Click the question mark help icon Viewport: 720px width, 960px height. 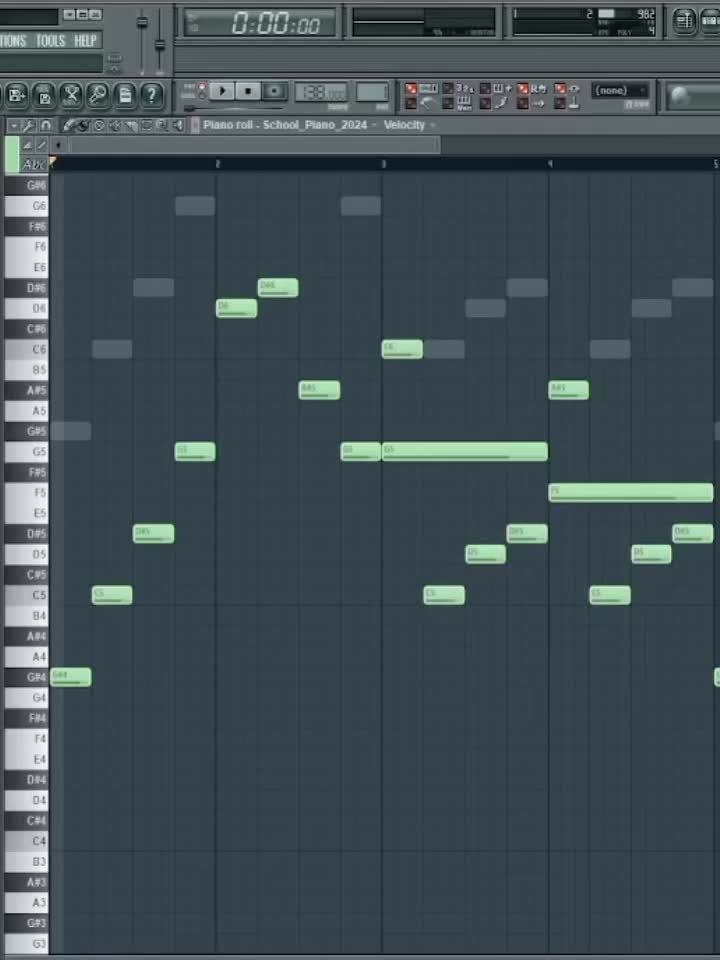pos(151,96)
